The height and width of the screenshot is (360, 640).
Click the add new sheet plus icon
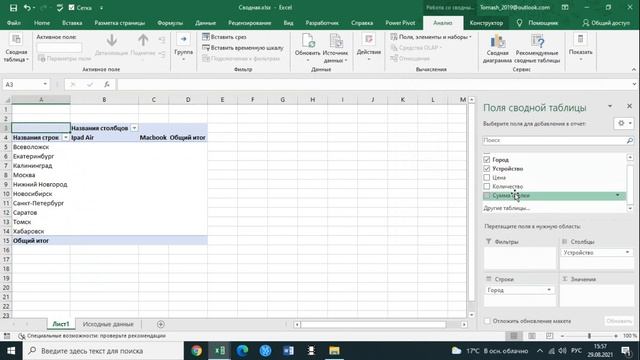(161, 324)
